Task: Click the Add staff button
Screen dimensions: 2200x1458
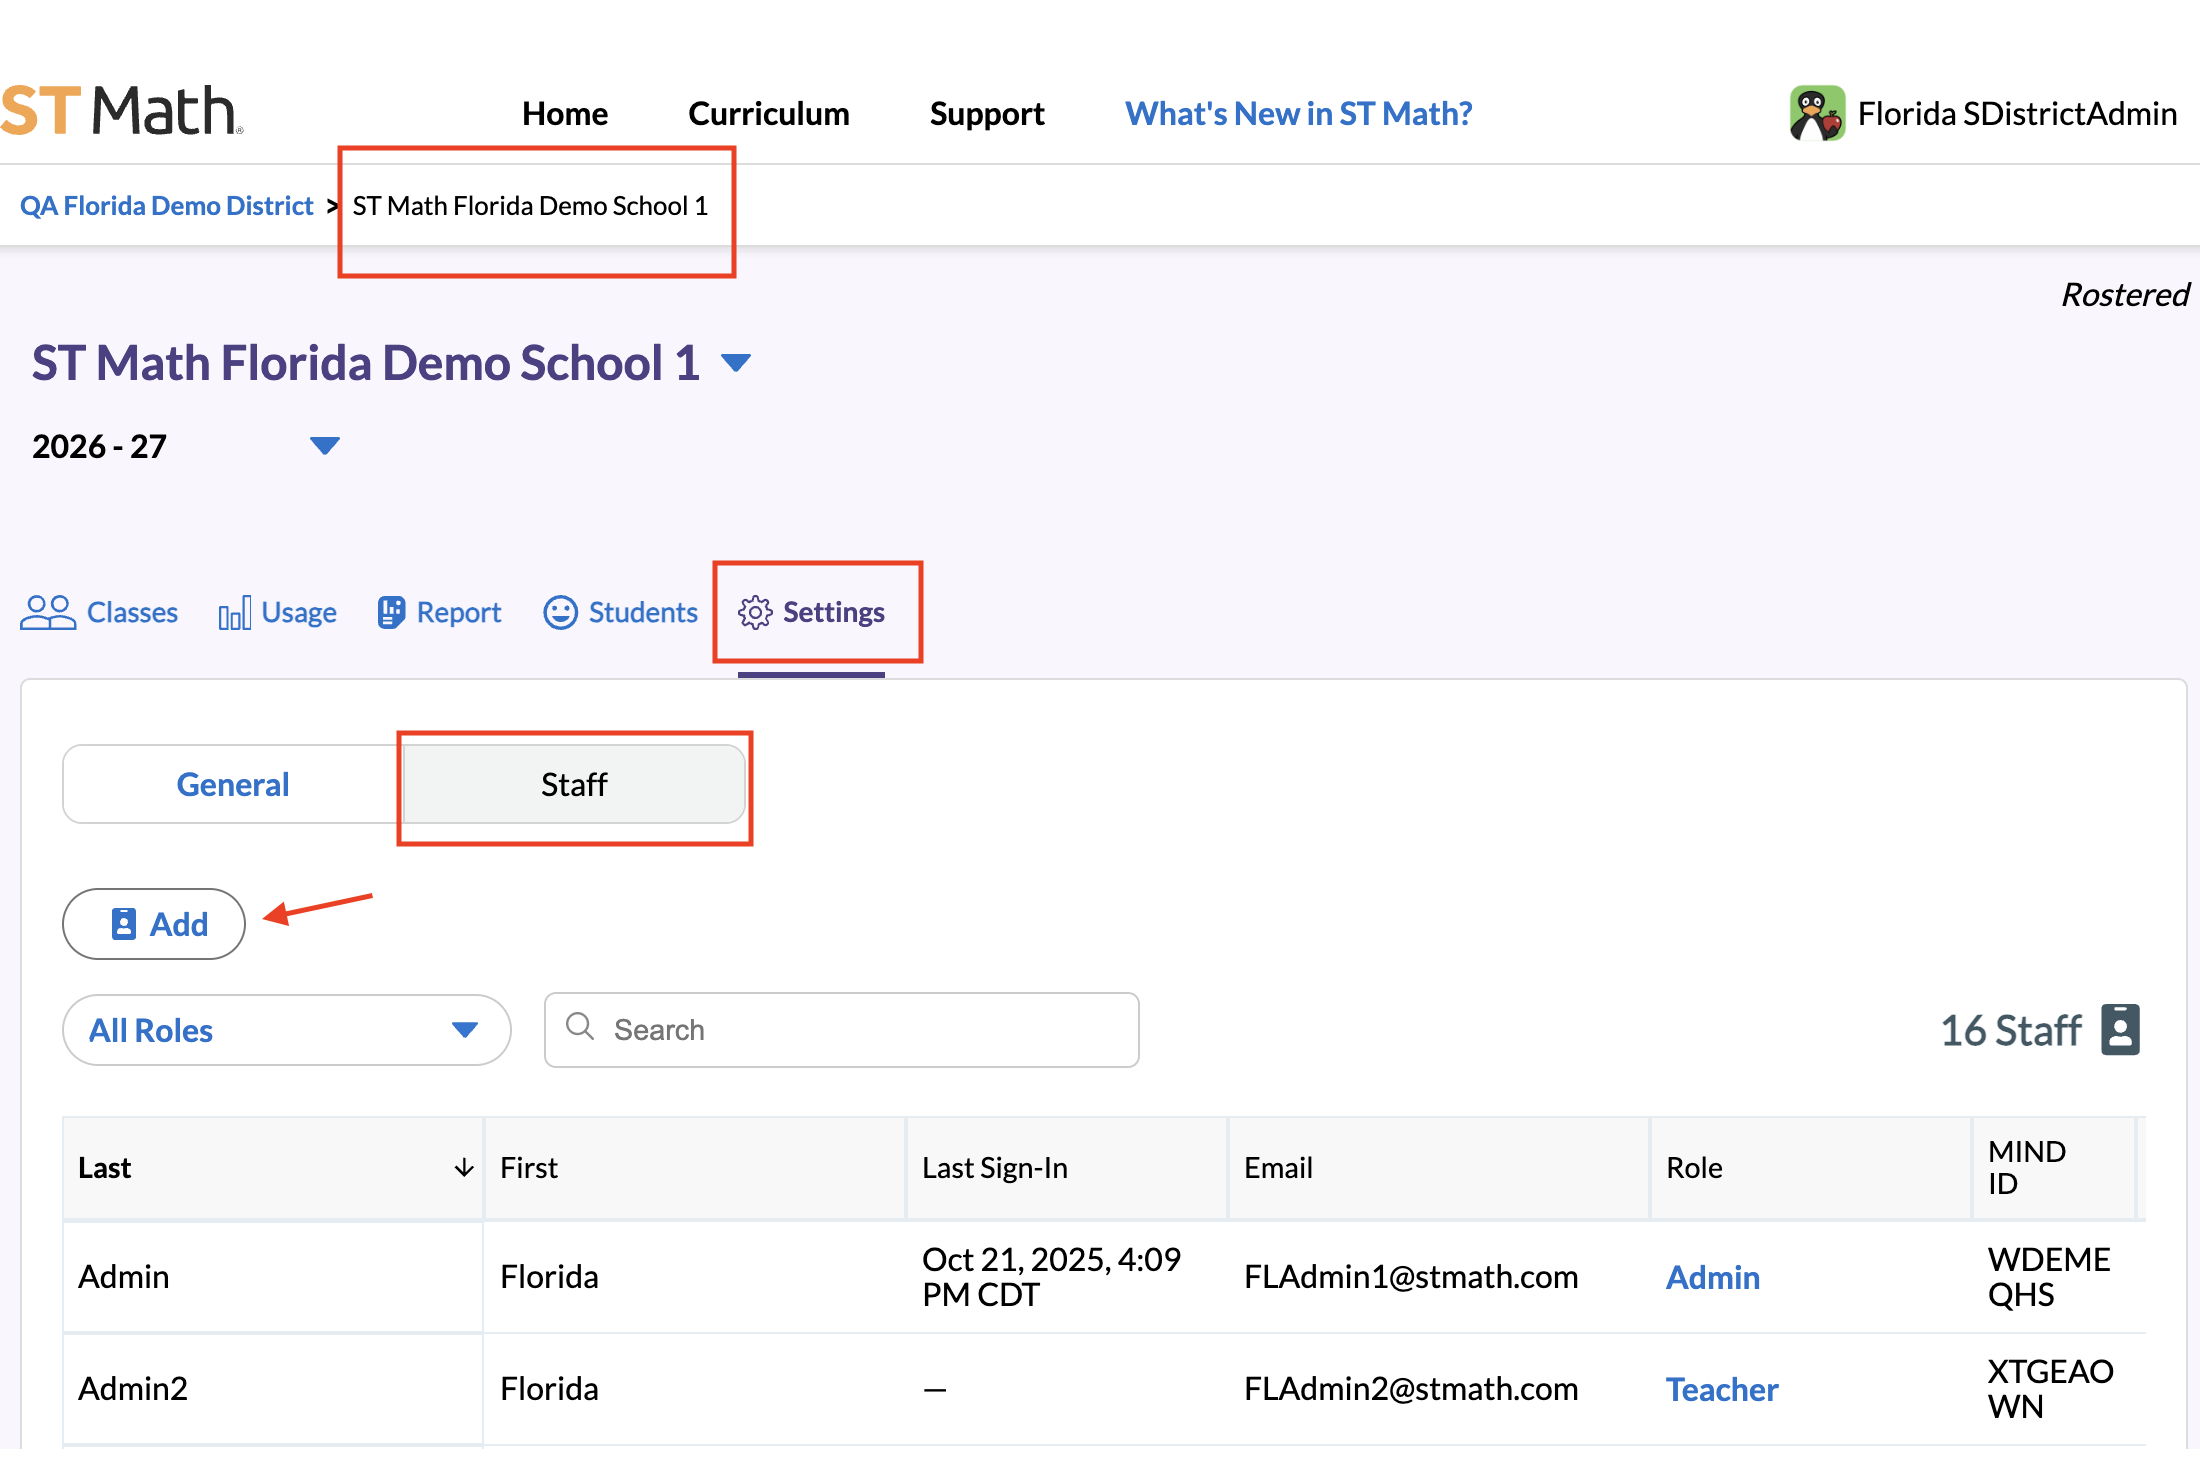Action: coord(154,924)
